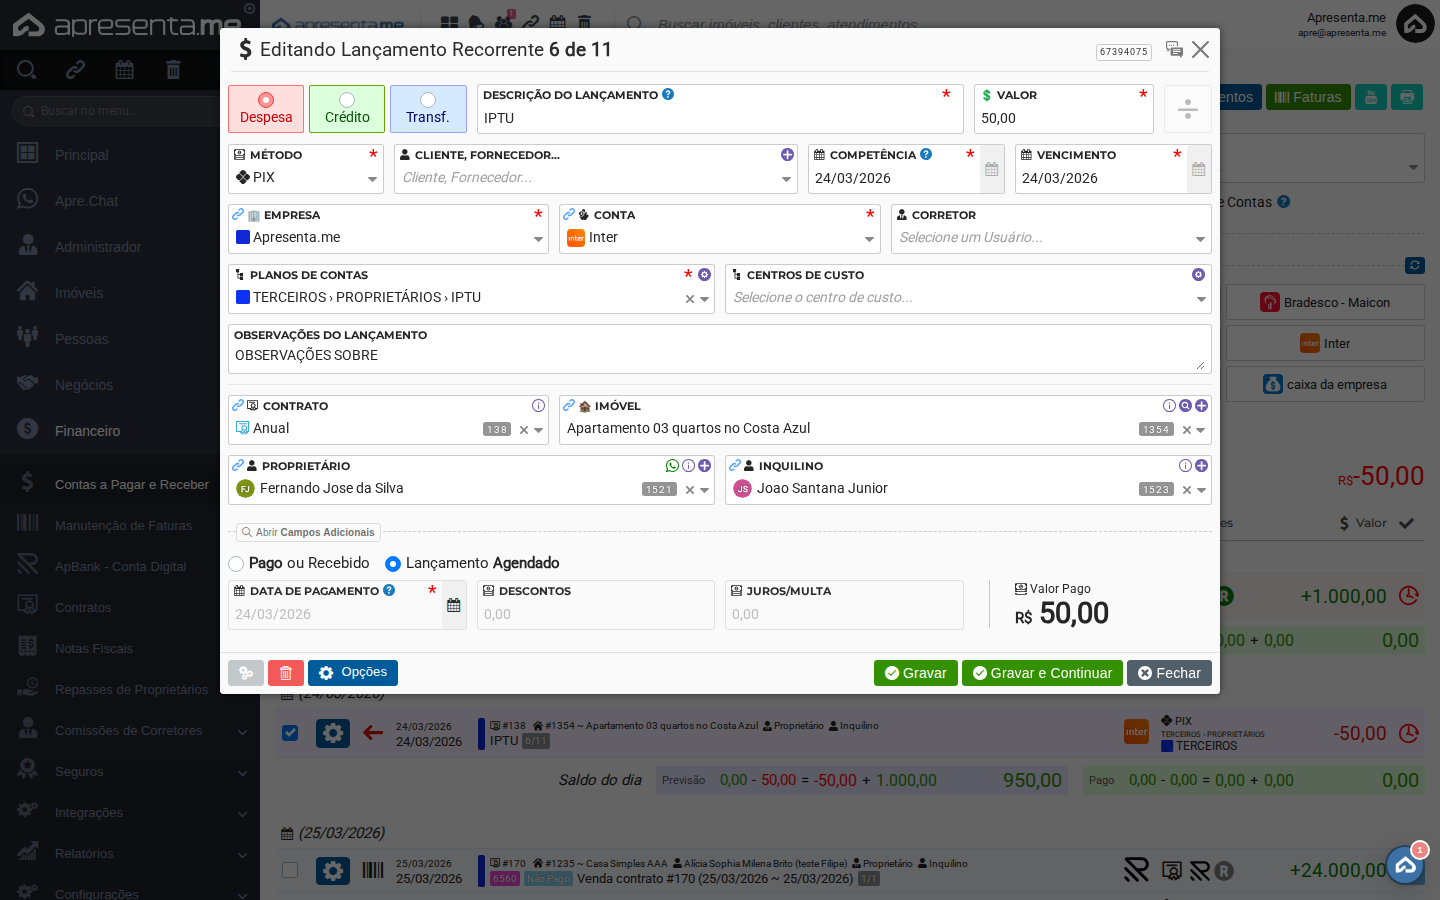The image size is (1440, 900).
Task: Delete the lançamento using the trash icon
Action: tap(286, 673)
